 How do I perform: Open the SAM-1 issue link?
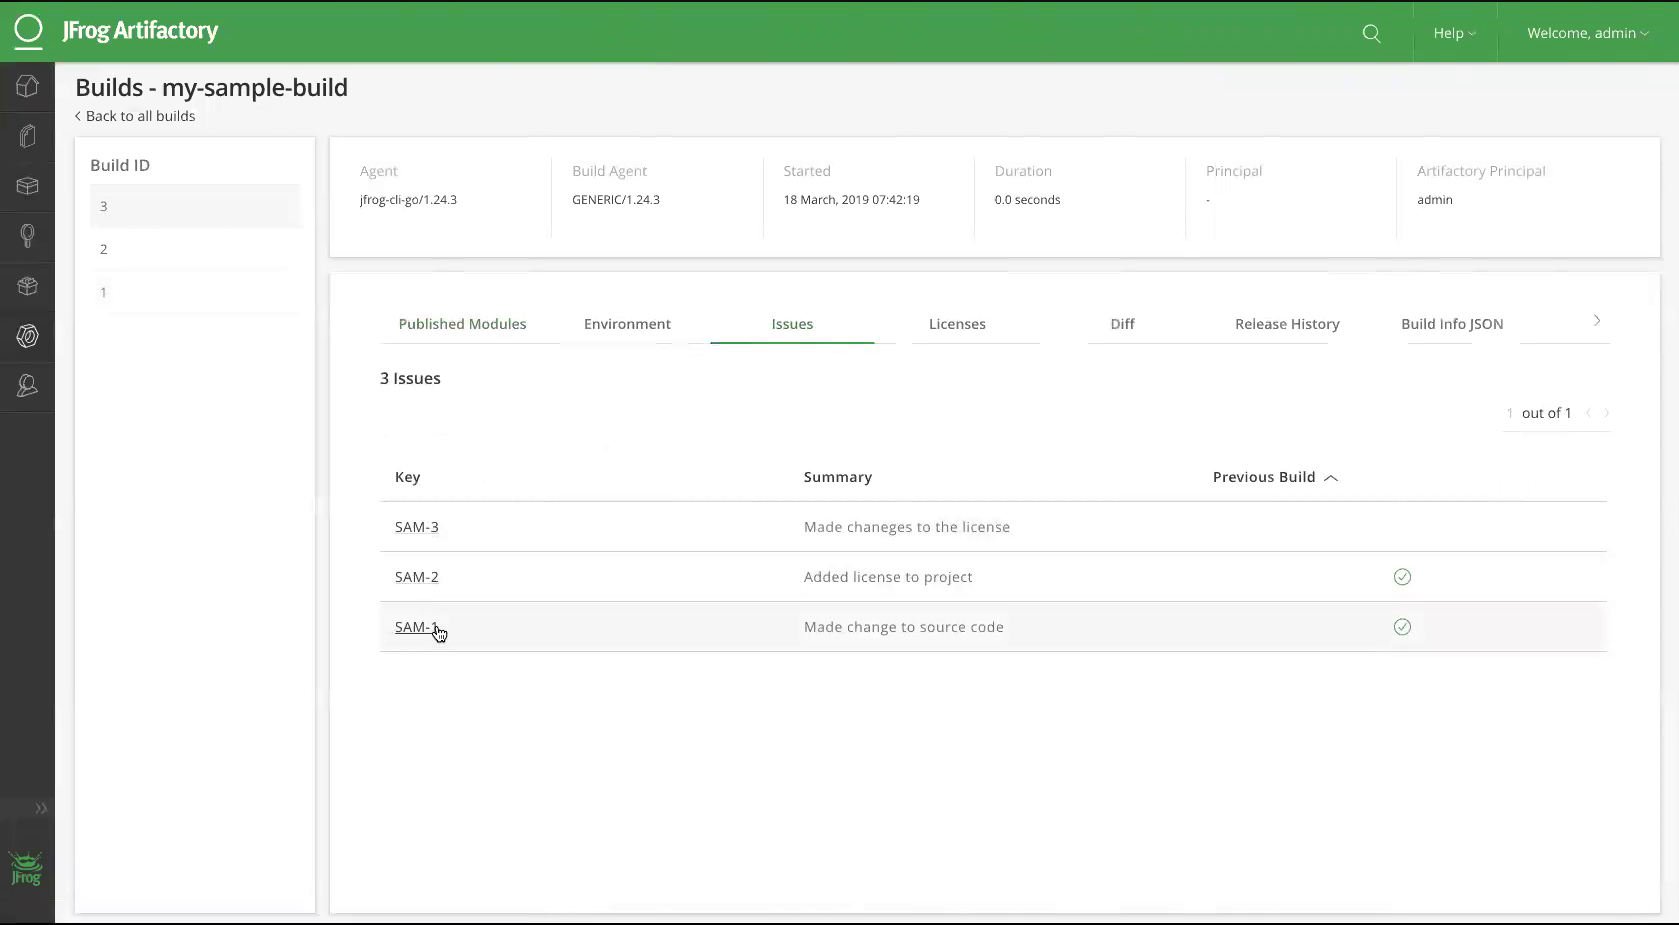coord(414,627)
